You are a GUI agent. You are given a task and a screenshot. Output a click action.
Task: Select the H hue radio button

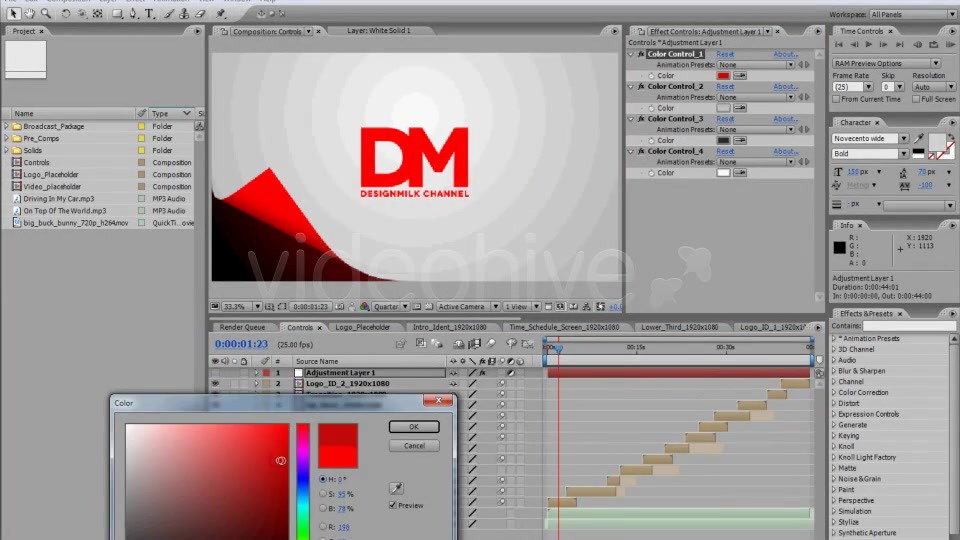pos(323,479)
